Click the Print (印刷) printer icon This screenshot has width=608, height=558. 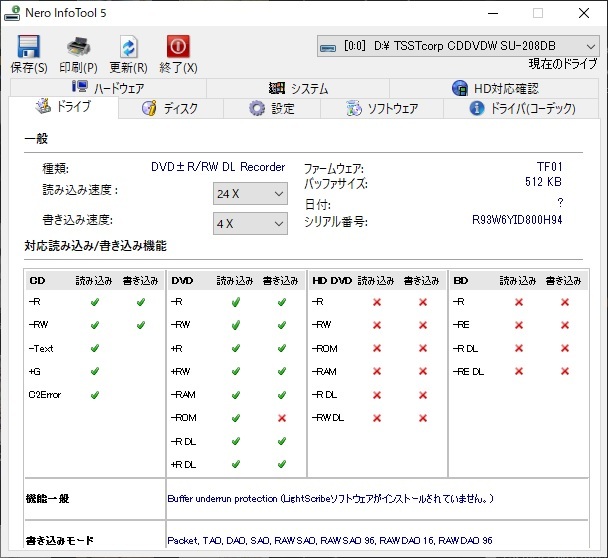[78, 47]
